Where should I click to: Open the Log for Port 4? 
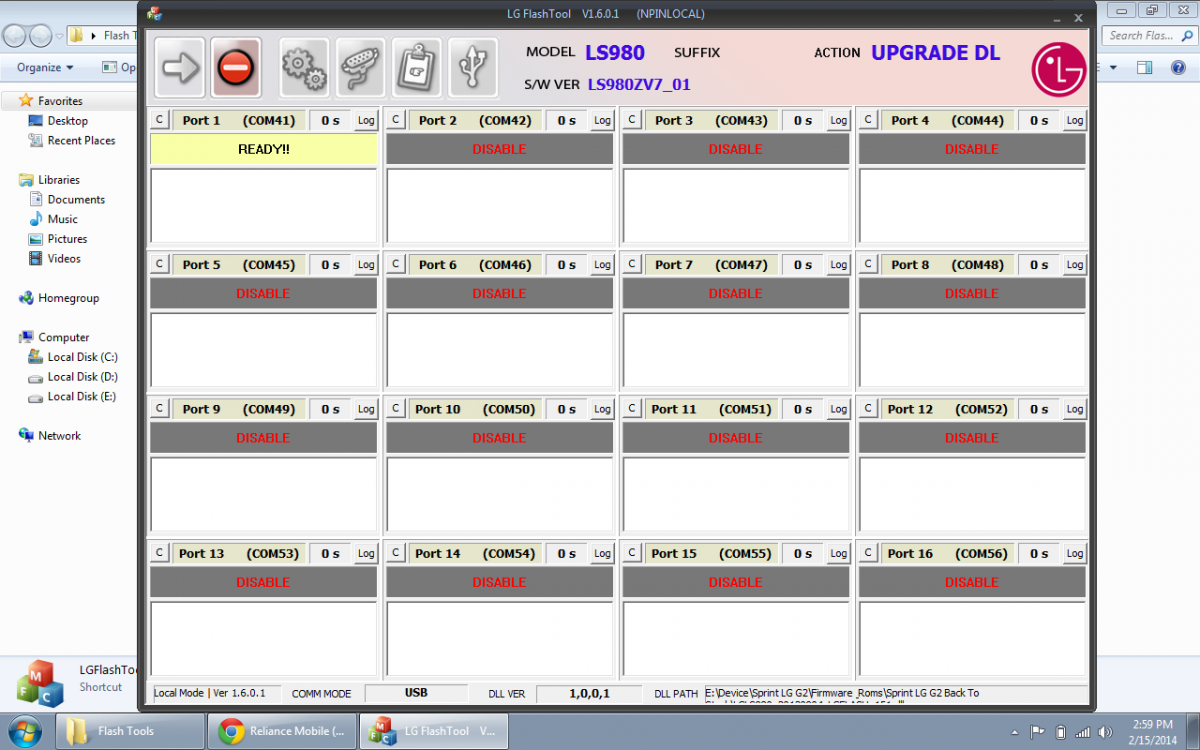tap(1074, 120)
